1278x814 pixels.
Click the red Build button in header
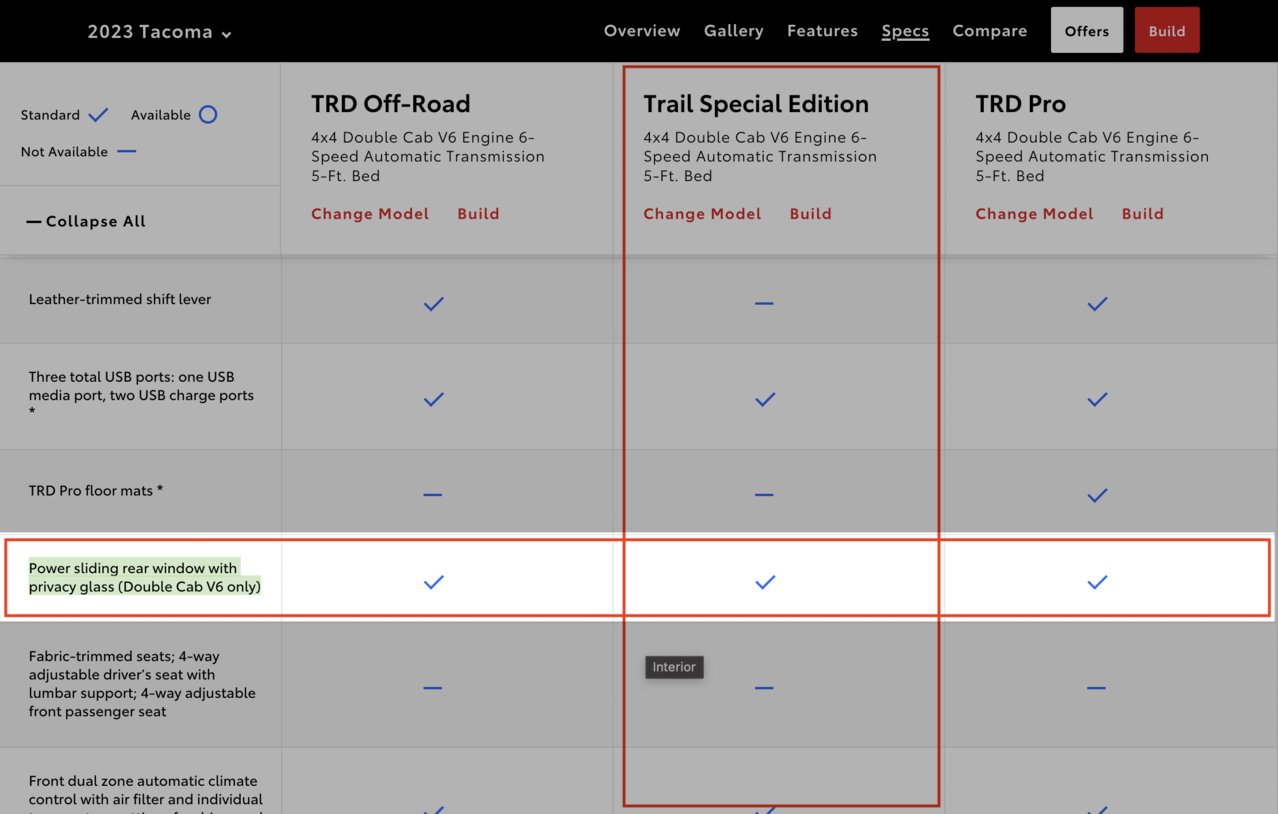[x=1167, y=30]
